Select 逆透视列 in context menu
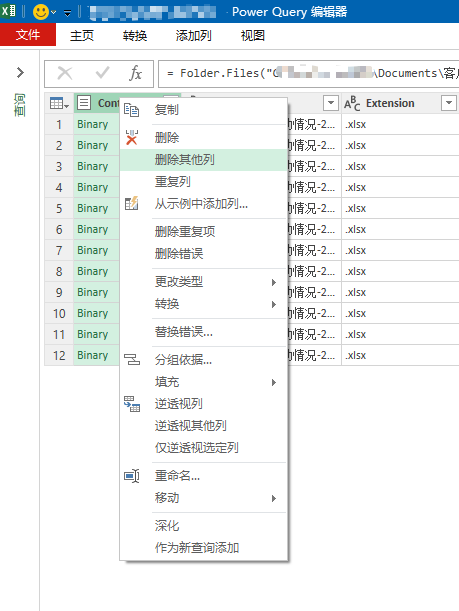459x611 pixels. [204, 404]
